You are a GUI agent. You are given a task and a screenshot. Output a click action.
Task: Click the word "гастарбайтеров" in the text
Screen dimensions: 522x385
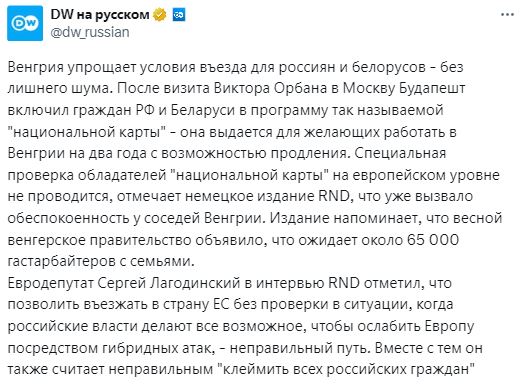point(61,262)
